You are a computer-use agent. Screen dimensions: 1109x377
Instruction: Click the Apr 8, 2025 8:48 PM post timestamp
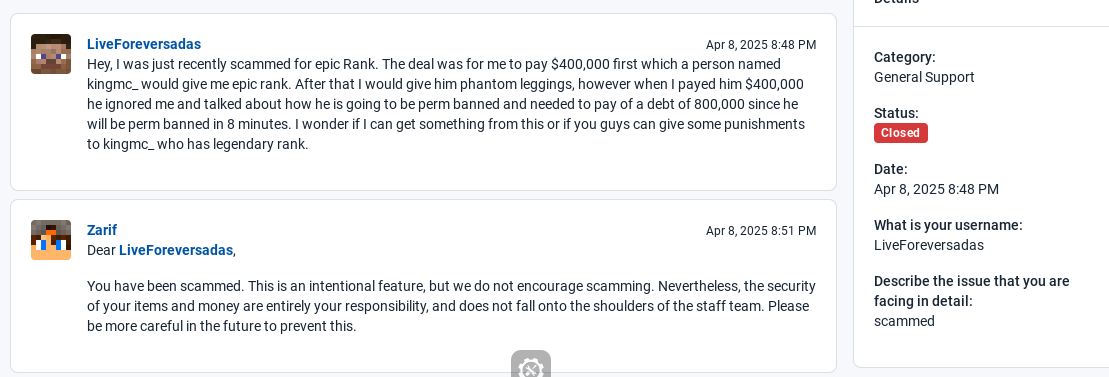click(761, 45)
